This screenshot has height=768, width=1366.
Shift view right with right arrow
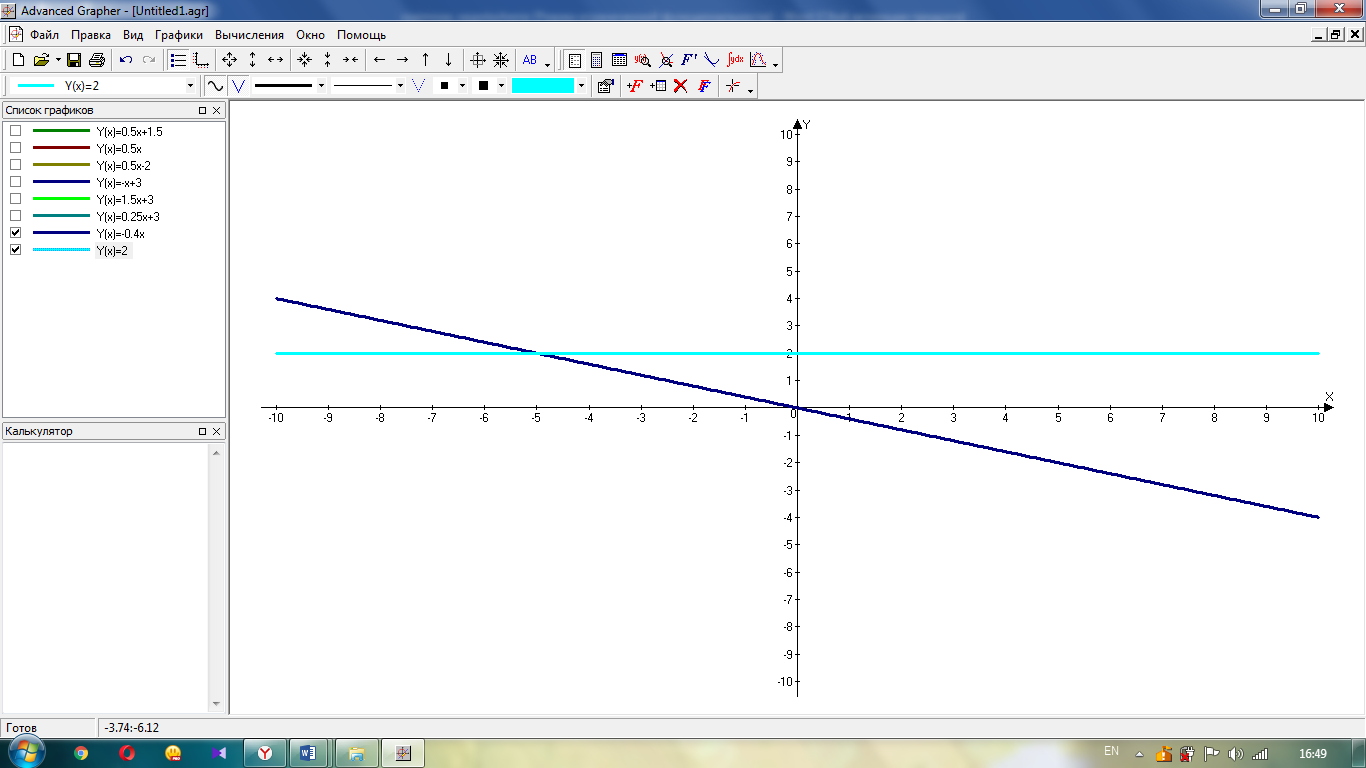[x=402, y=60]
